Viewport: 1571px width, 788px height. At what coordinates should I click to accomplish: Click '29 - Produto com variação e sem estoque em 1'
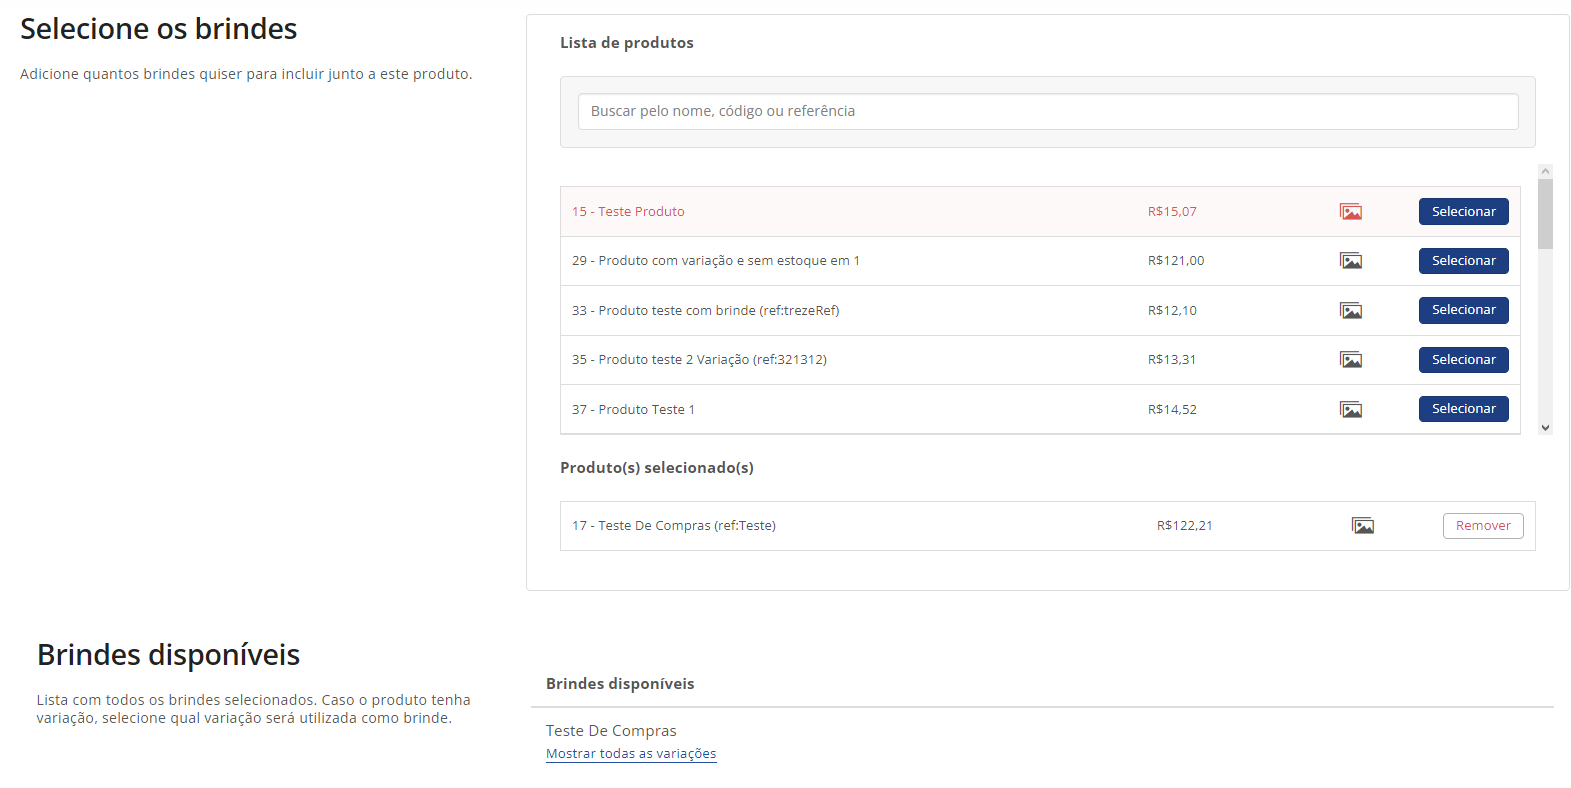pyautogui.click(x=716, y=261)
